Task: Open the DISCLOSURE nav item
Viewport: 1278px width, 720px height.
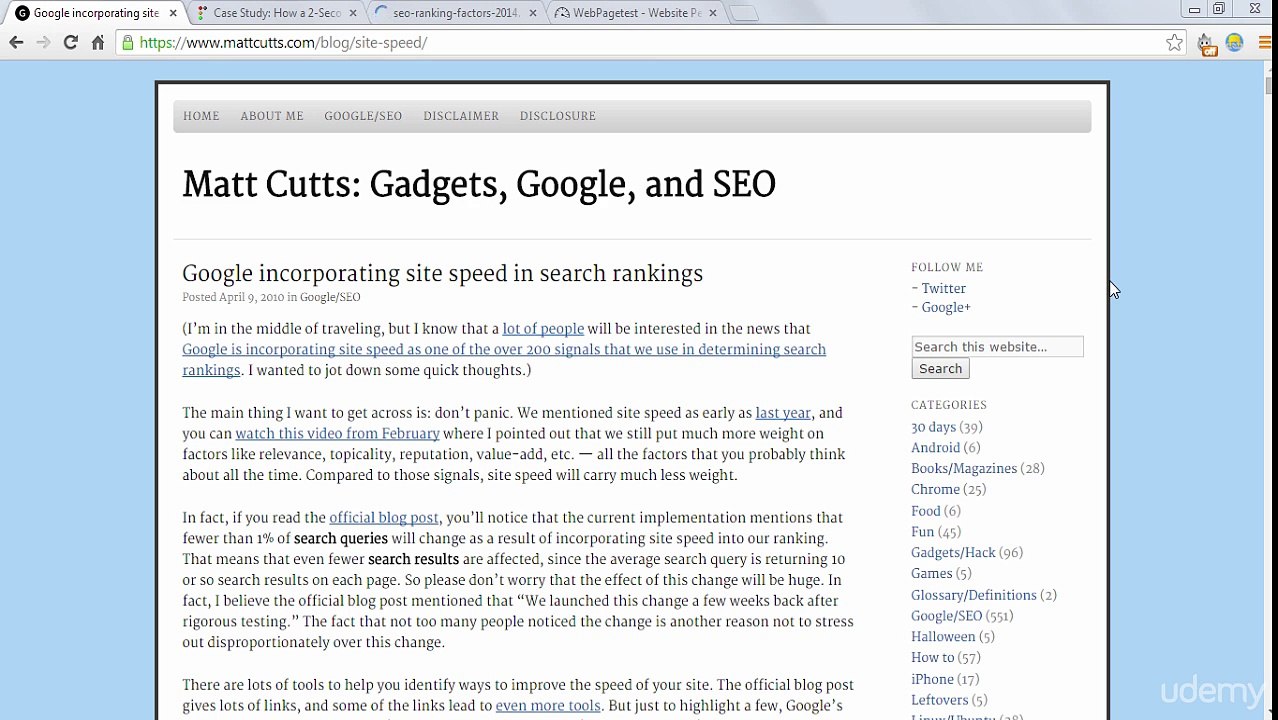Action: [x=558, y=116]
